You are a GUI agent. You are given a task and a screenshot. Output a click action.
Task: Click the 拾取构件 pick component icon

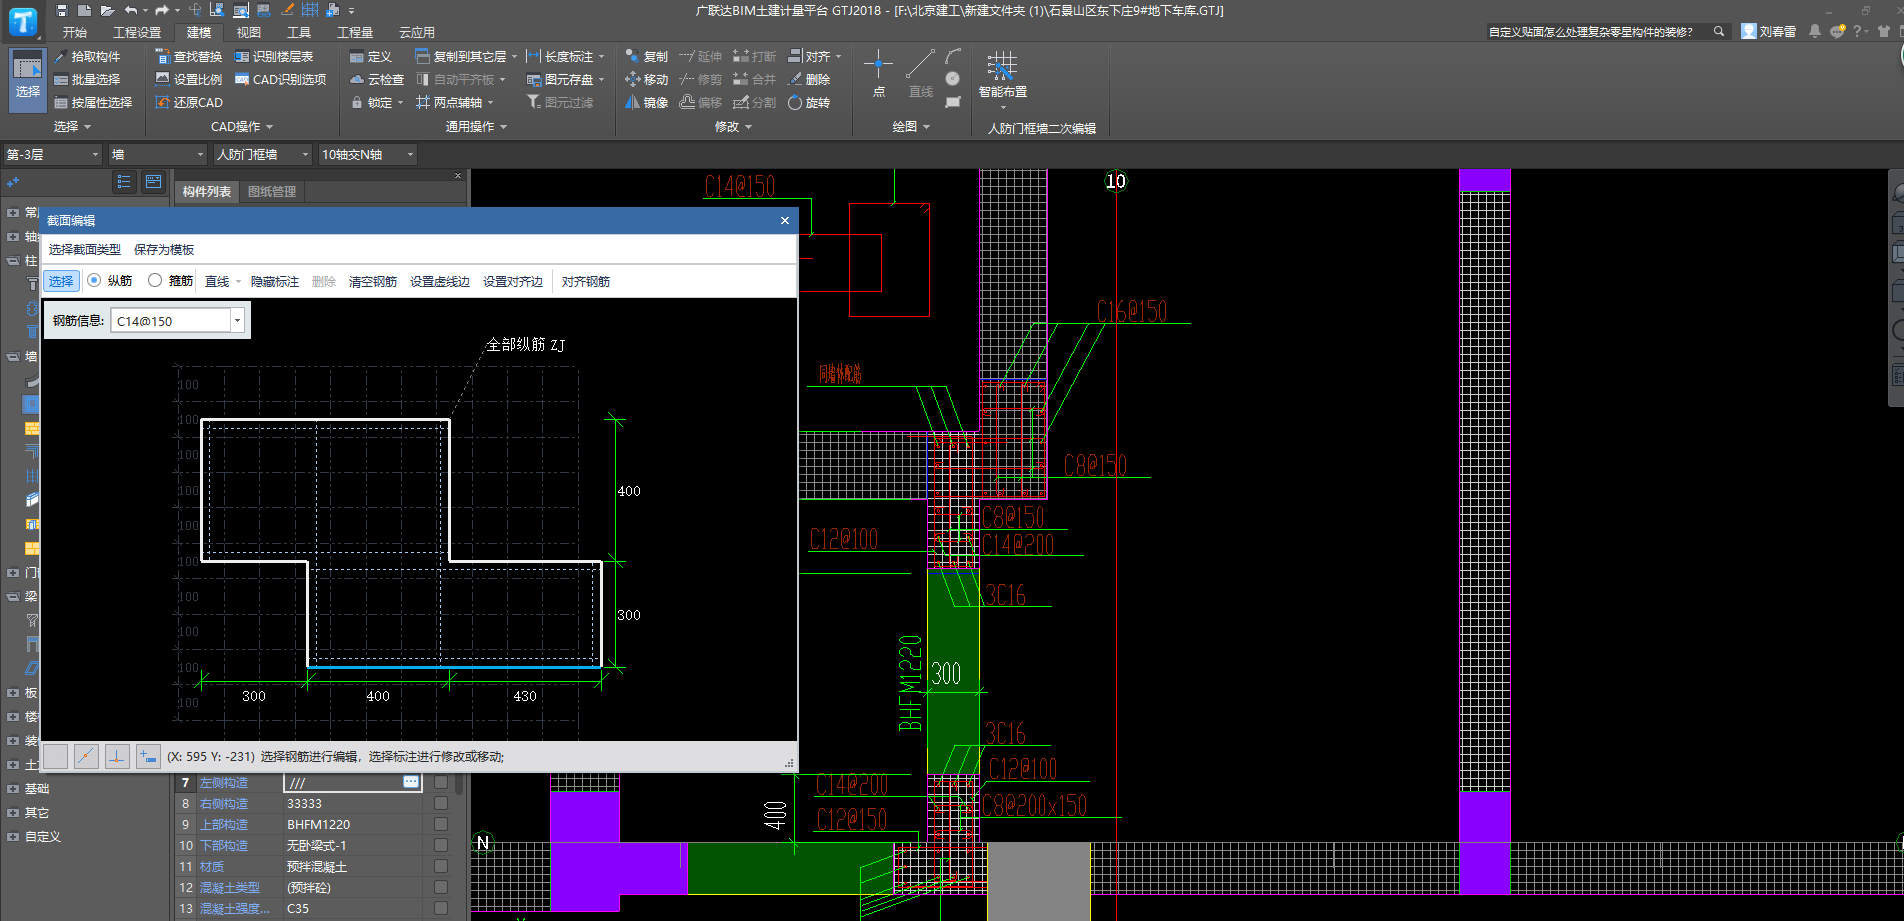click(61, 57)
